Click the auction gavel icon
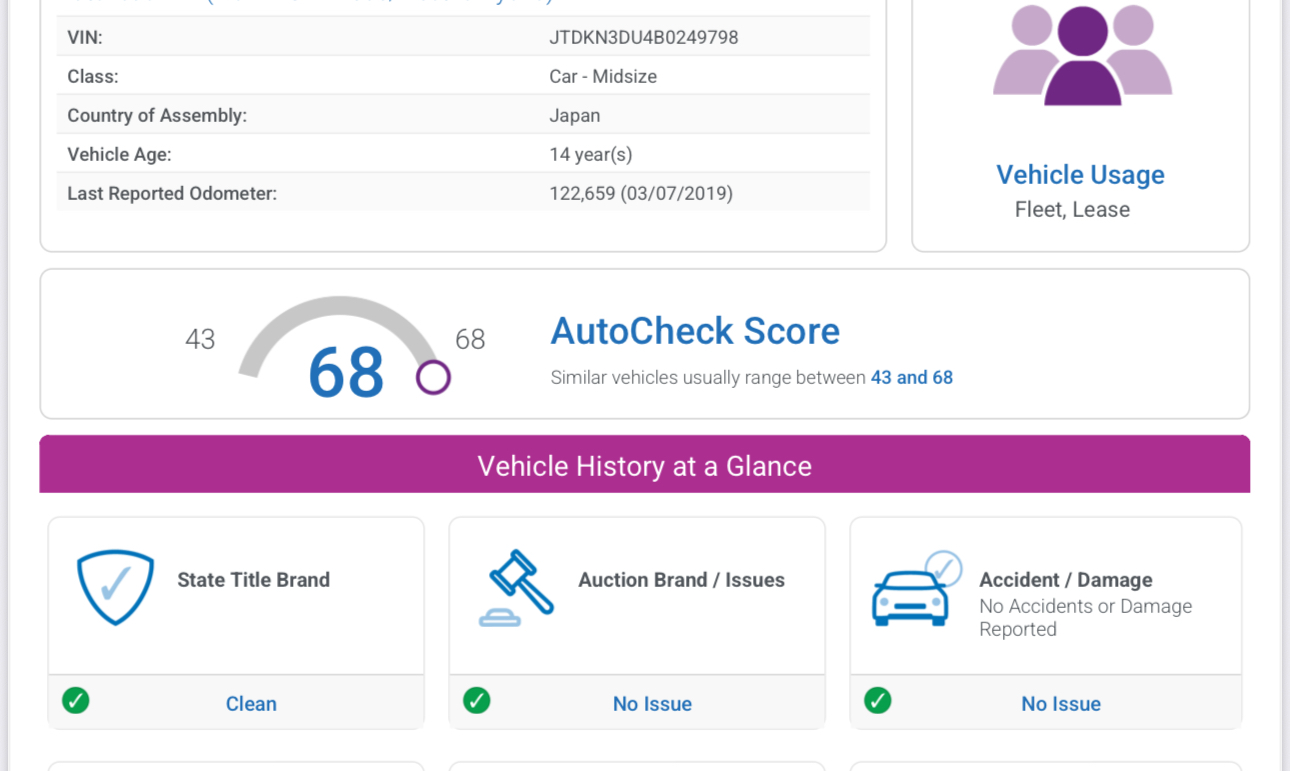The image size is (1290, 771). pos(517,587)
